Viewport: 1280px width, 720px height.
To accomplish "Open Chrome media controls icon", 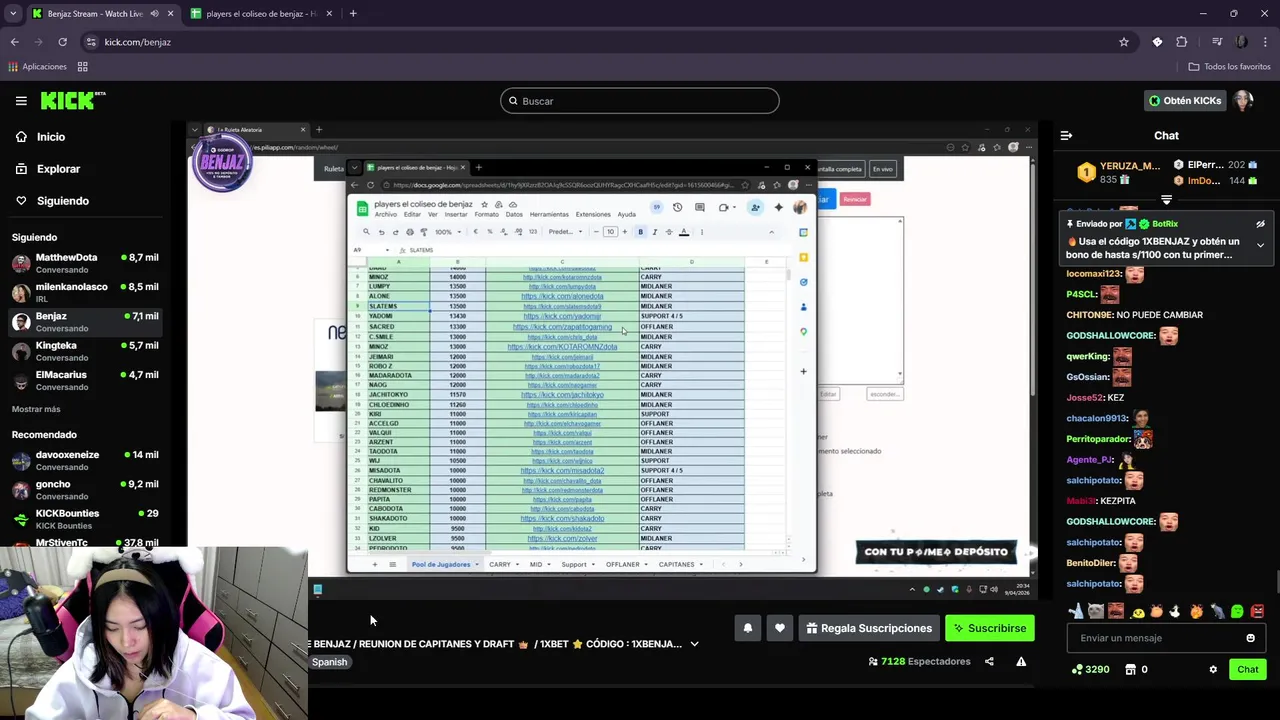I will click(1217, 42).
